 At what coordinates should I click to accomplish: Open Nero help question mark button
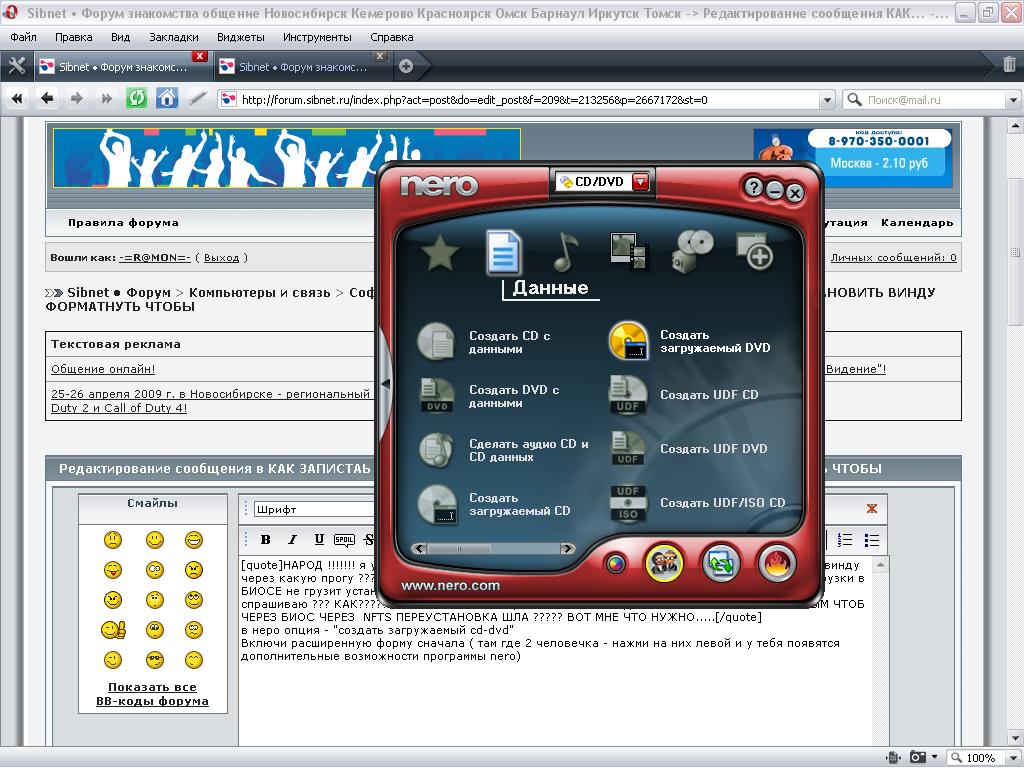tap(753, 188)
